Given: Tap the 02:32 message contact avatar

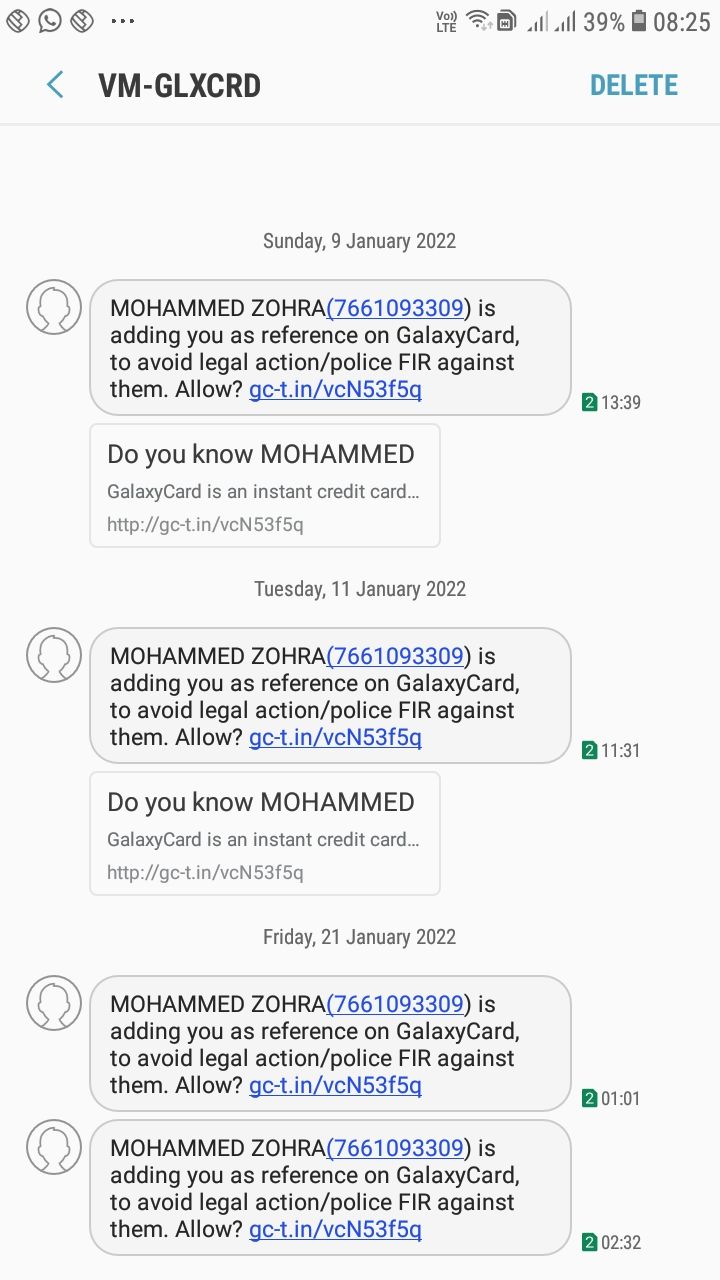Looking at the screenshot, I should tap(53, 1147).
